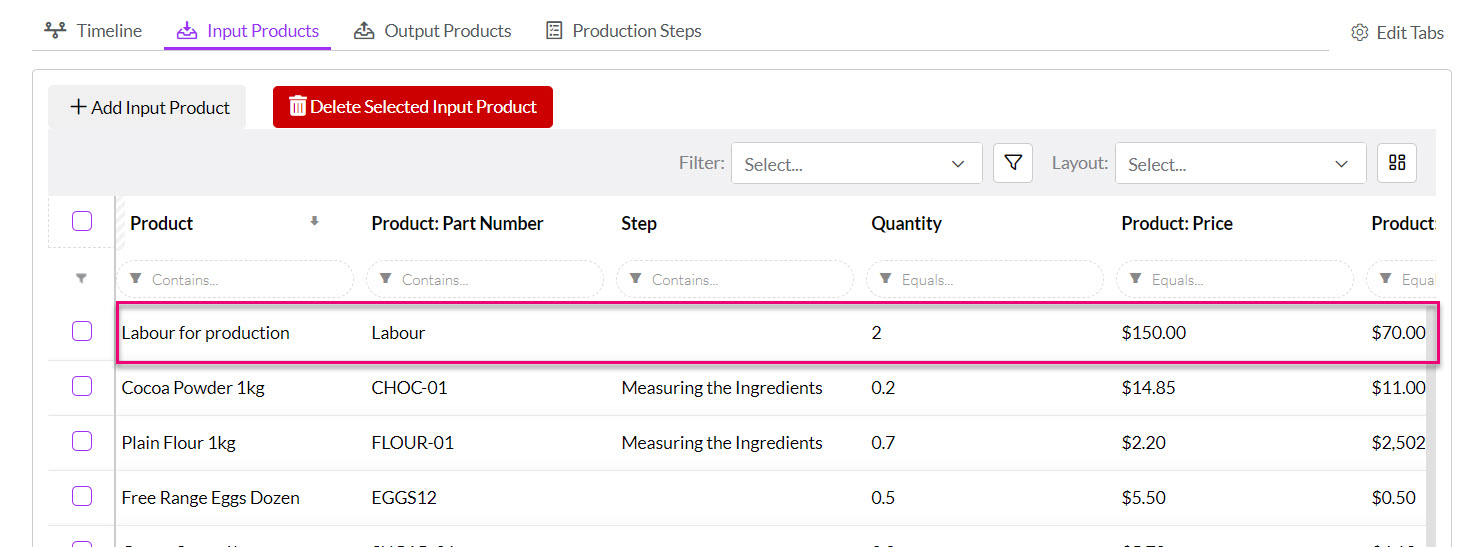Click Delete Selected Input Product button
The height and width of the screenshot is (547, 1479).
click(x=413, y=106)
